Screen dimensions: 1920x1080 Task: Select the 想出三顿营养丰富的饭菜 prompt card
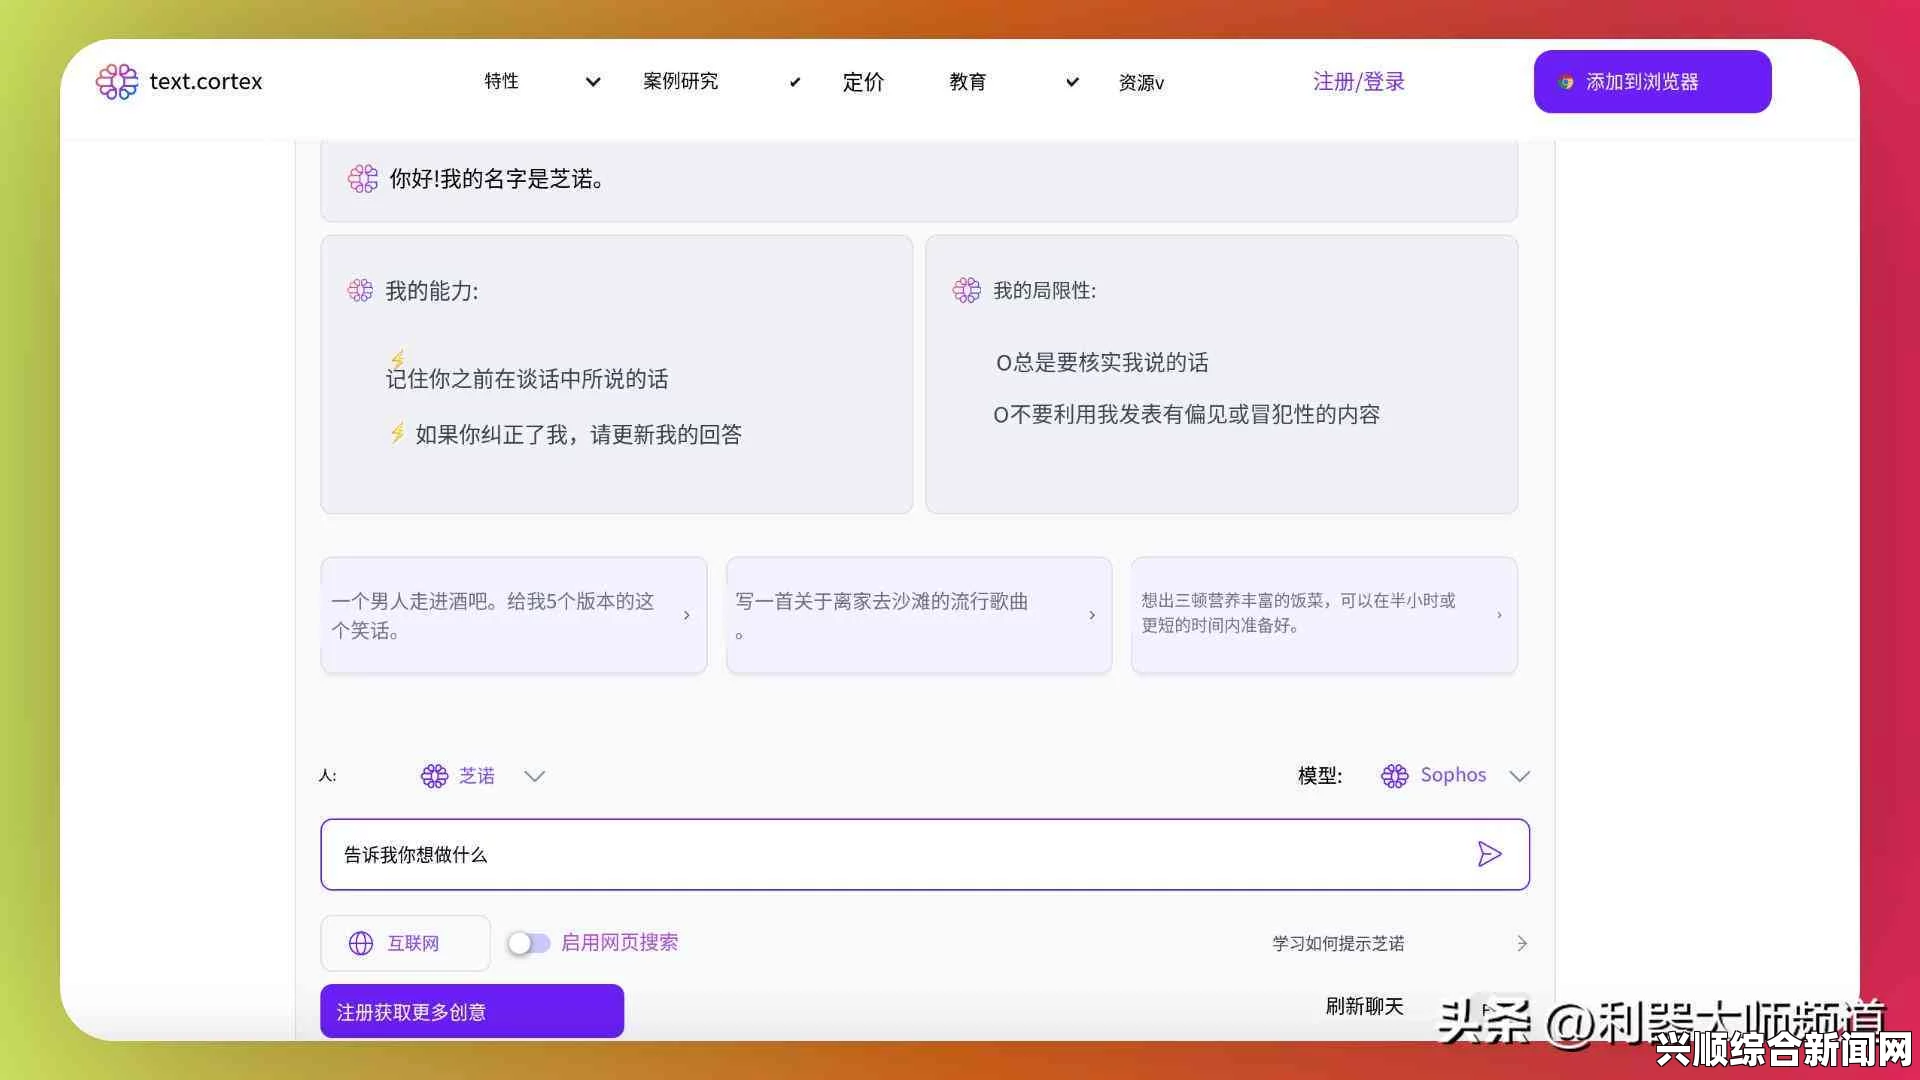click(1324, 615)
